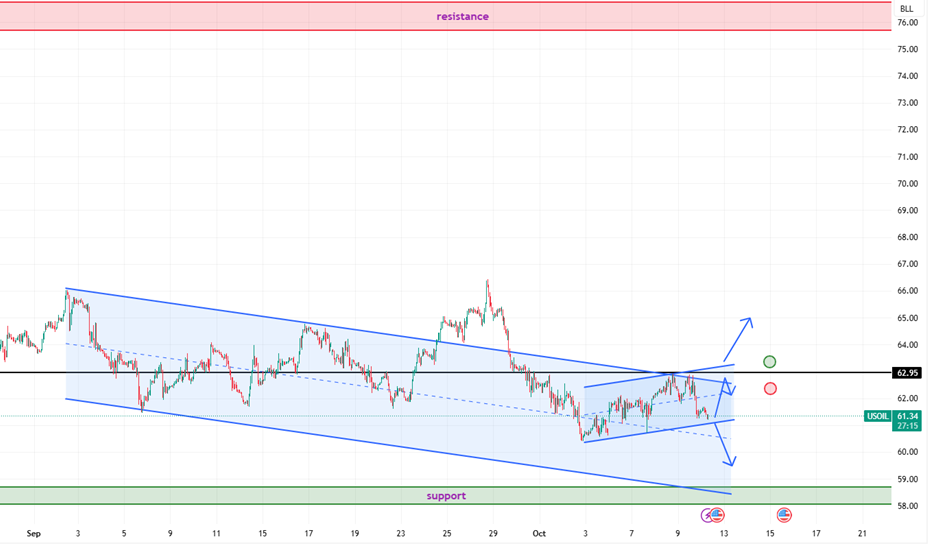Open the US flag event beside lightning icon
The image size is (934, 545).
click(718, 515)
